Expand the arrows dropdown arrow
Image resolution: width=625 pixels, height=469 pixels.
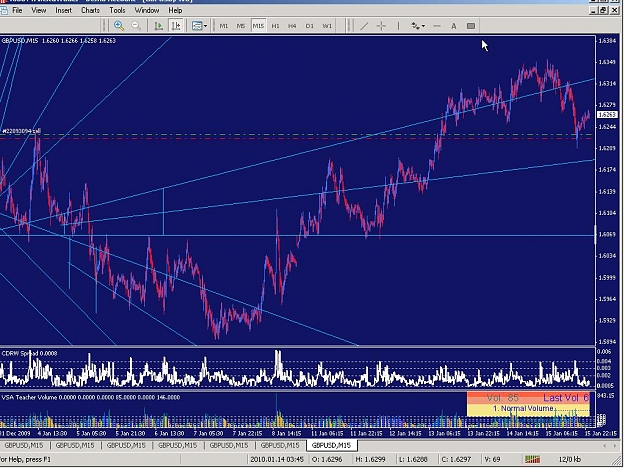(x=423, y=26)
